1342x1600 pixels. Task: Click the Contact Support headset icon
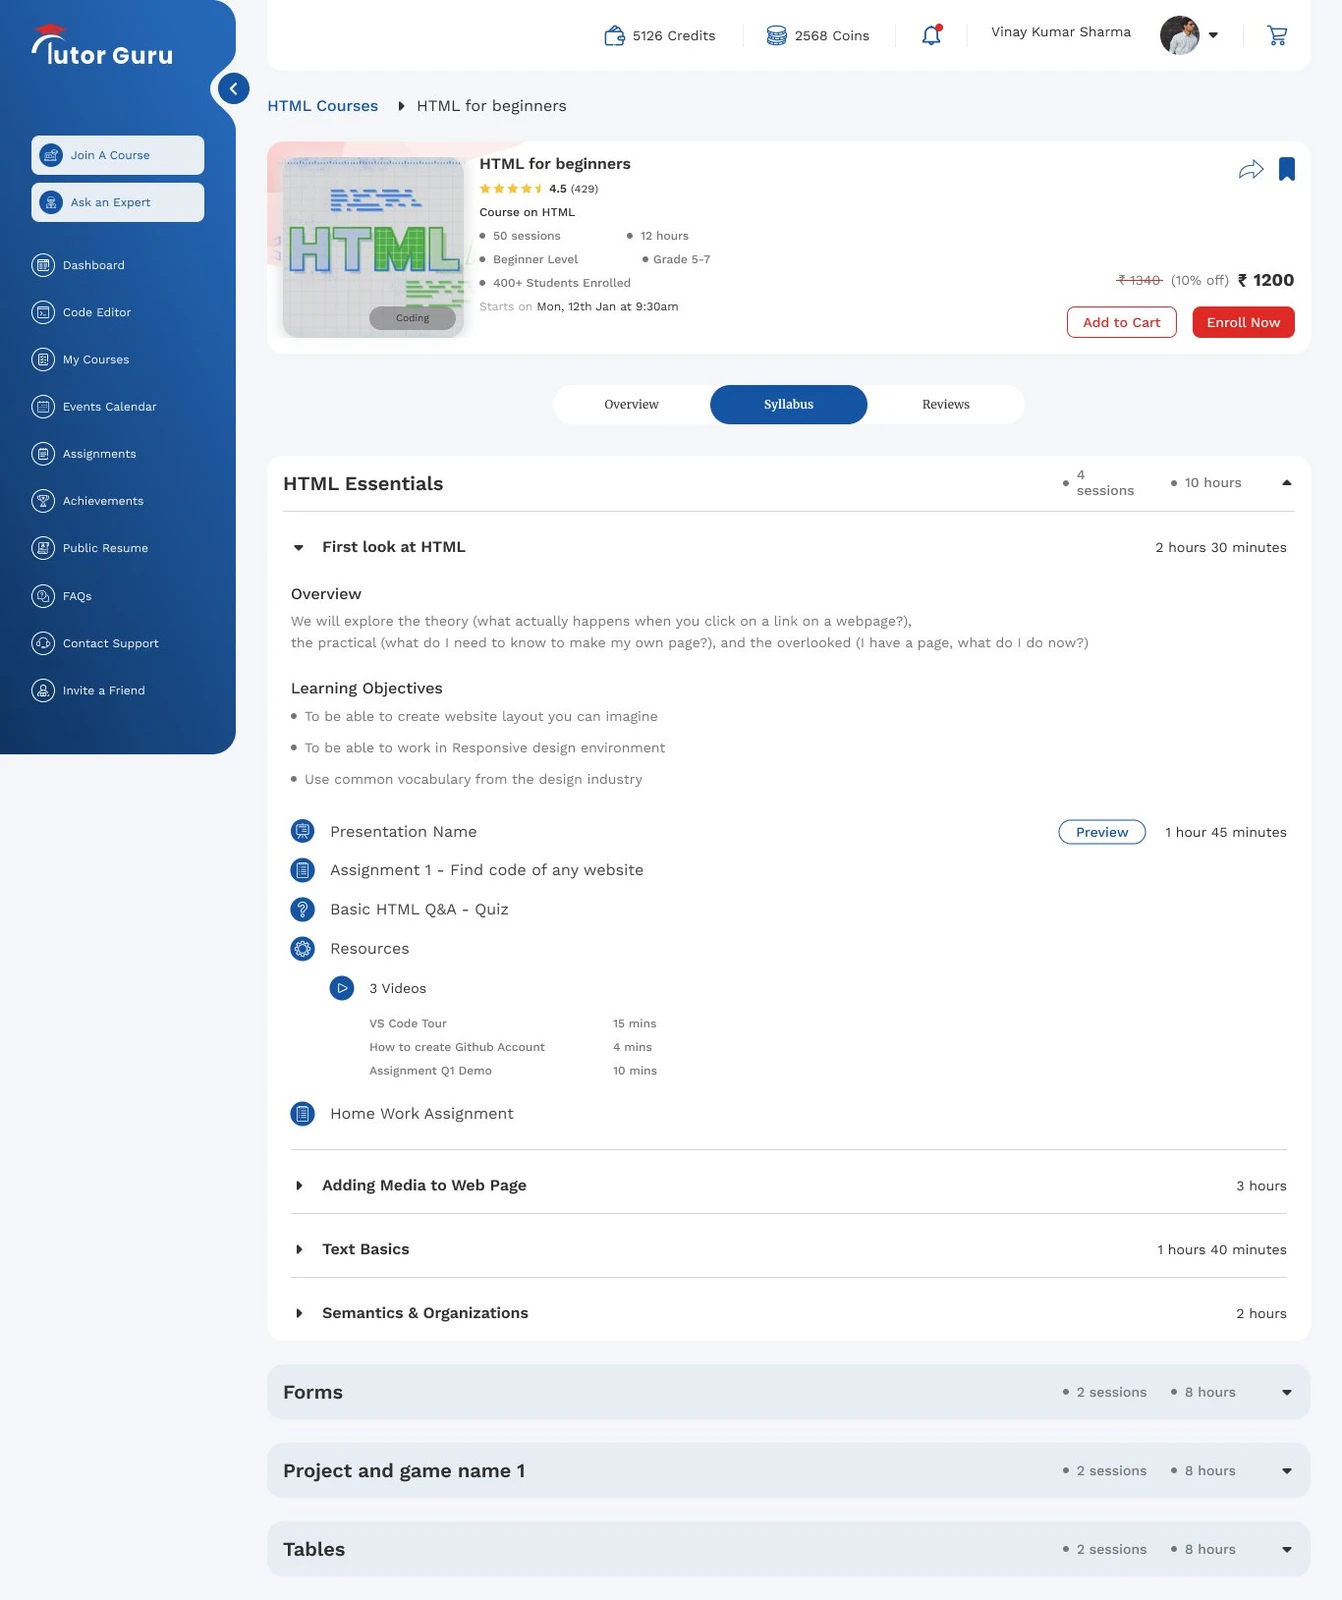click(43, 643)
